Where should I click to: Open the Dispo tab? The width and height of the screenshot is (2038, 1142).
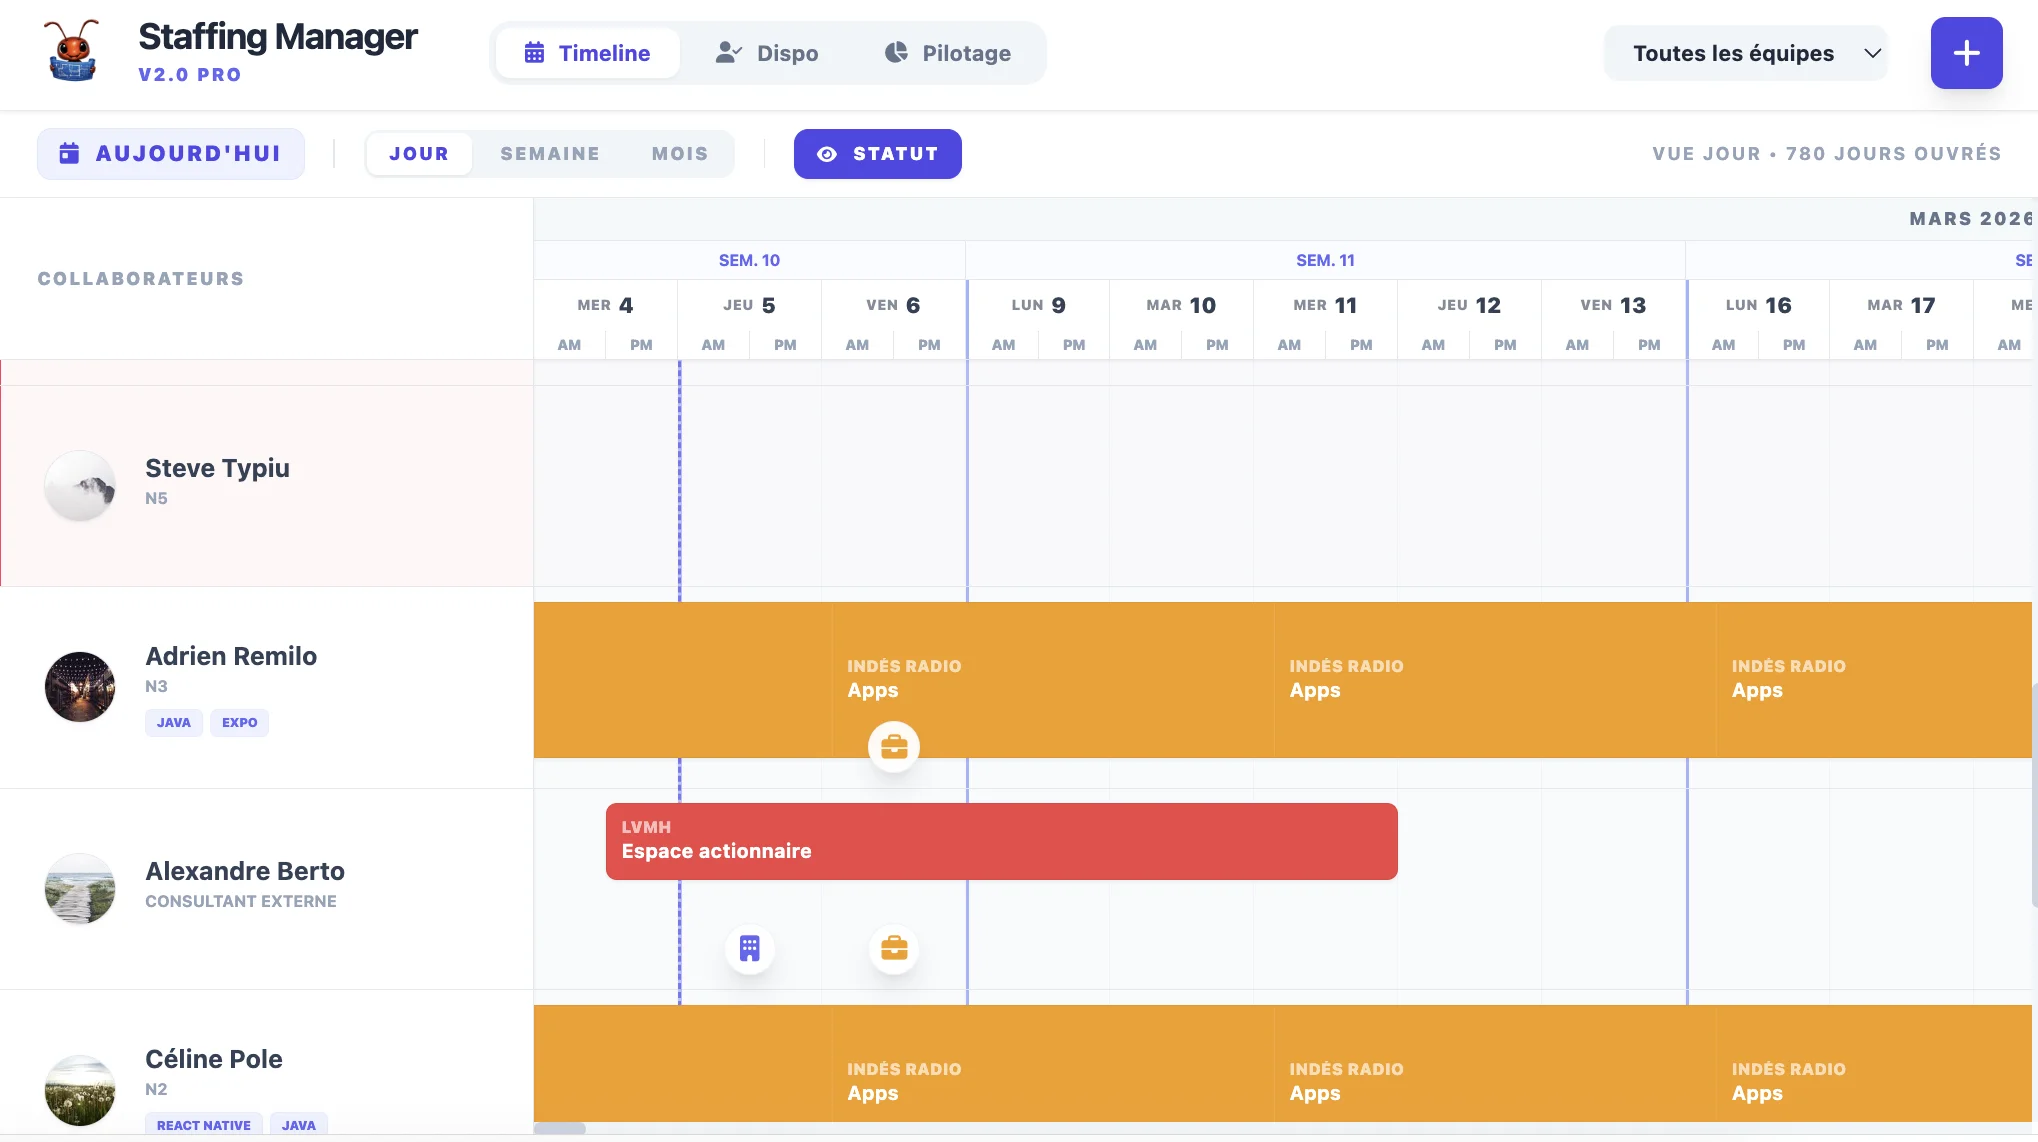point(767,53)
